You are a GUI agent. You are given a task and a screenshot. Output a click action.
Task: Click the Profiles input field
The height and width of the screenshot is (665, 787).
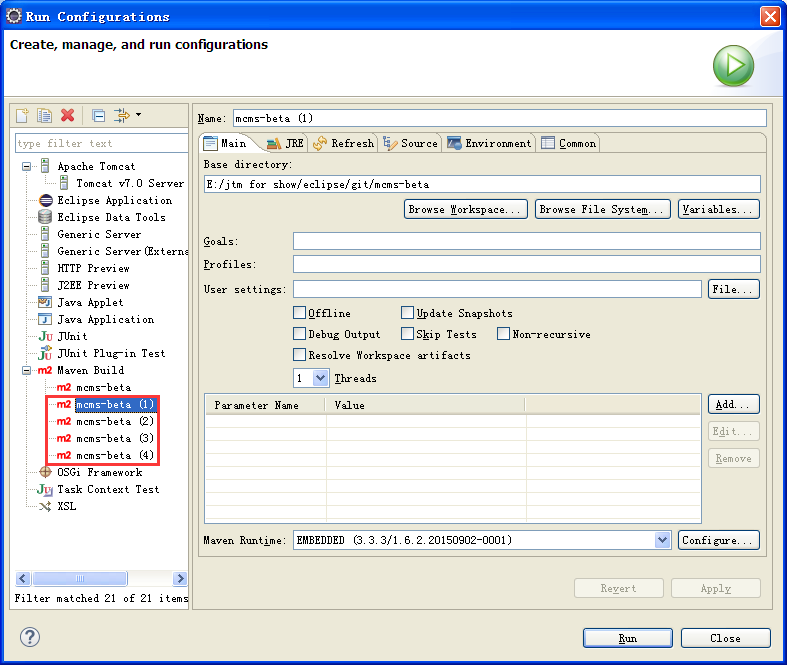[527, 264]
